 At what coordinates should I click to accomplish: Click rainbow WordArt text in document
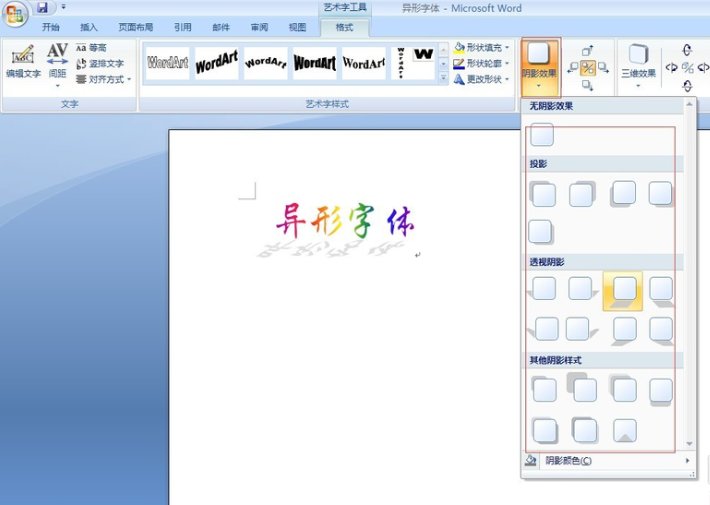345,221
